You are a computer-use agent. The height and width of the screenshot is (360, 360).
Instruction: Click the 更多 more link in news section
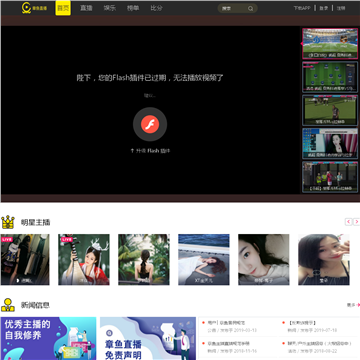coord(353,305)
